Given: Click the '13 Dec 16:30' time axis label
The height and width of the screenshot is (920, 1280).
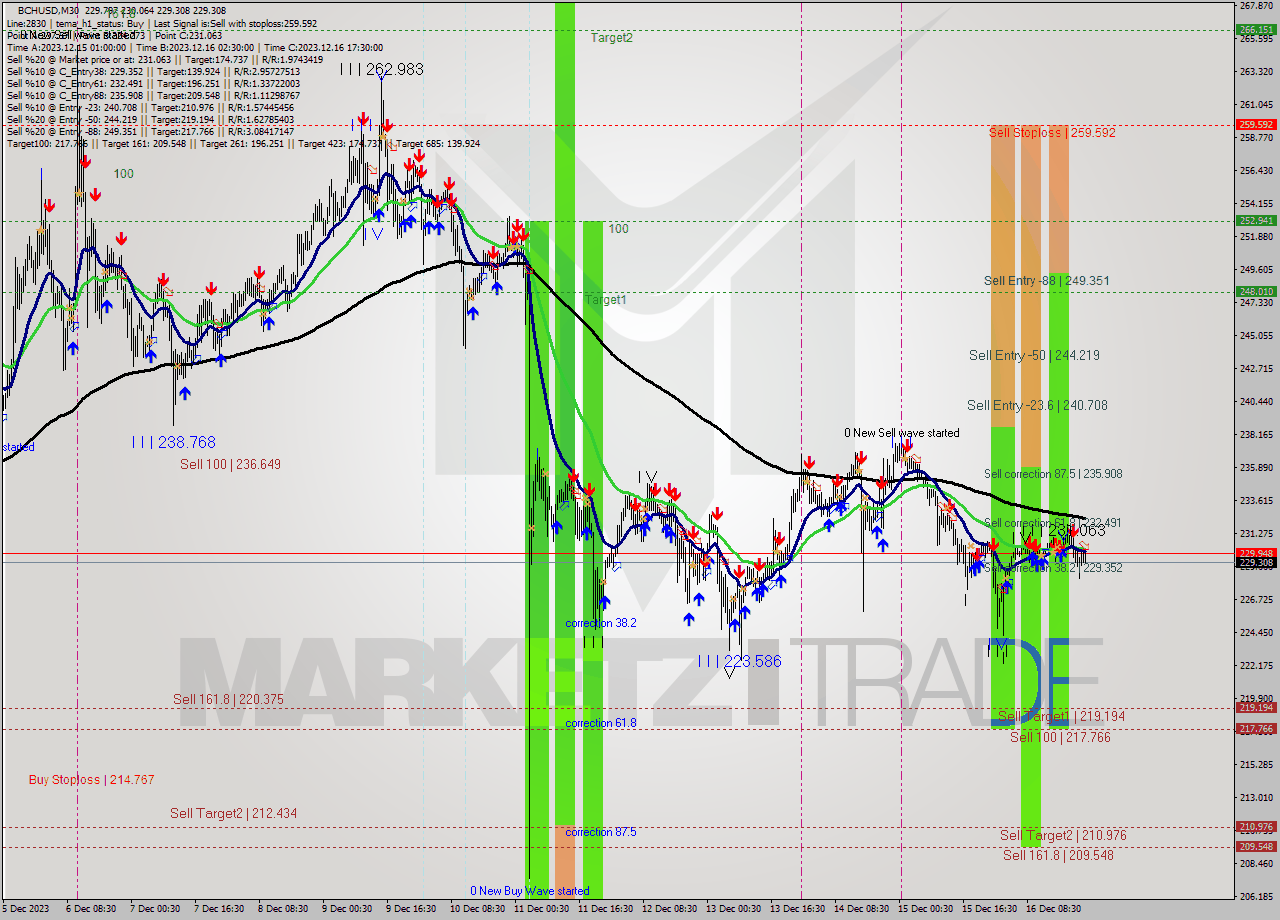Looking at the screenshot, I should point(798,909).
